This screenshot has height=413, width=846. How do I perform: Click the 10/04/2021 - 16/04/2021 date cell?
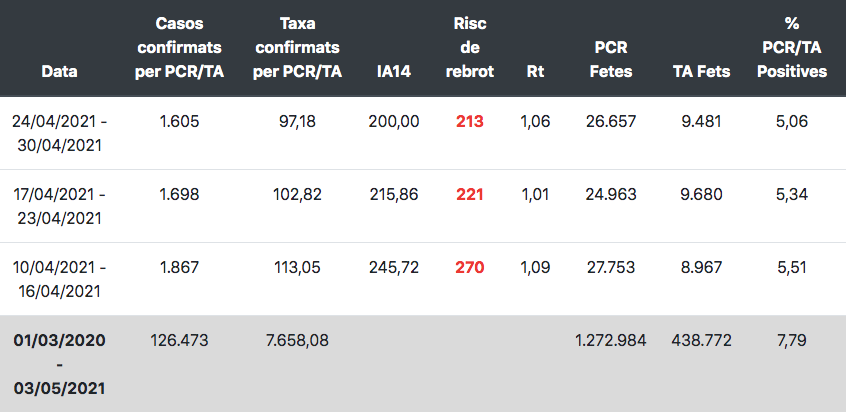[x=60, y=279]
